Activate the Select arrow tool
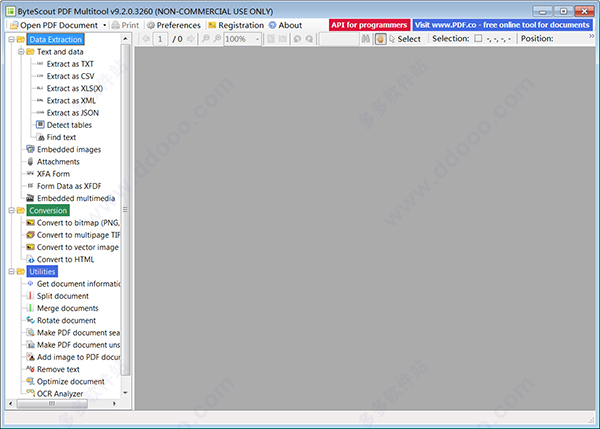This screenshot has height=429, width=600. (405, 39)
